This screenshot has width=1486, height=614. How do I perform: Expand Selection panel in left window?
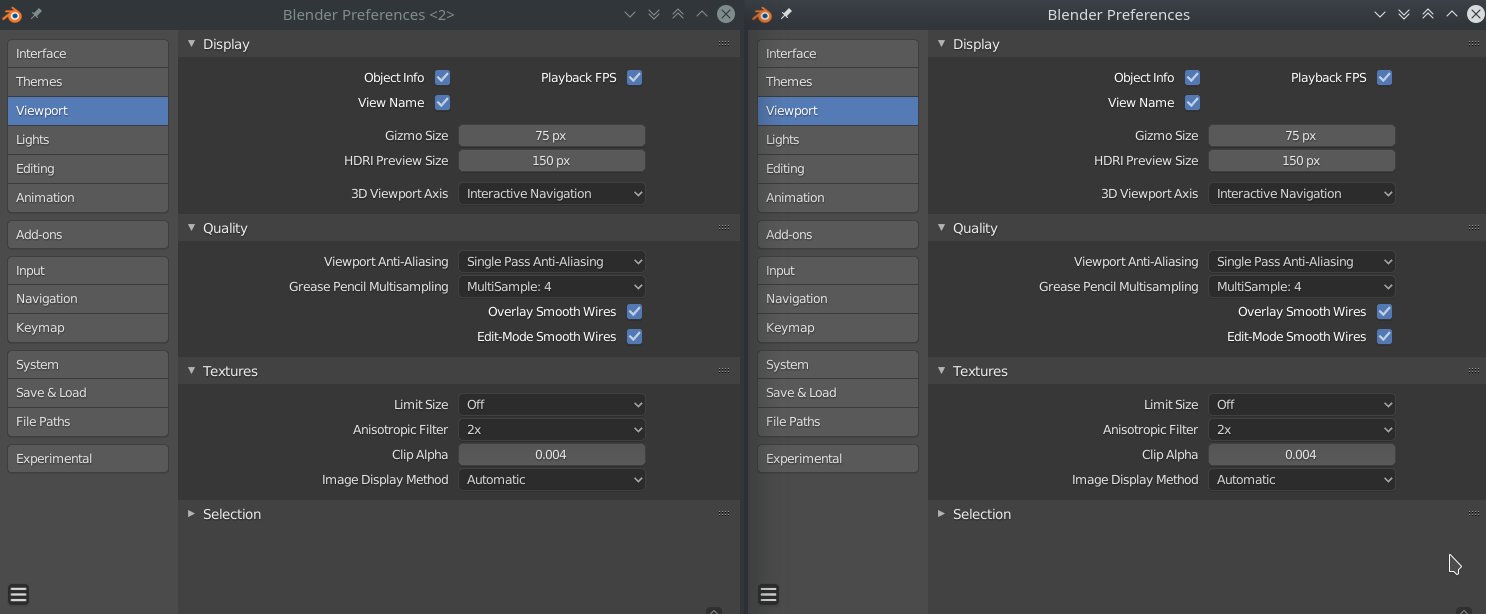pos(191,514)
